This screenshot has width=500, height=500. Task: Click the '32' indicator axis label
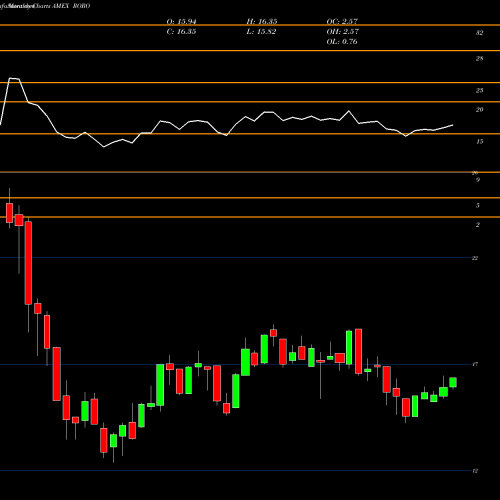479,33
